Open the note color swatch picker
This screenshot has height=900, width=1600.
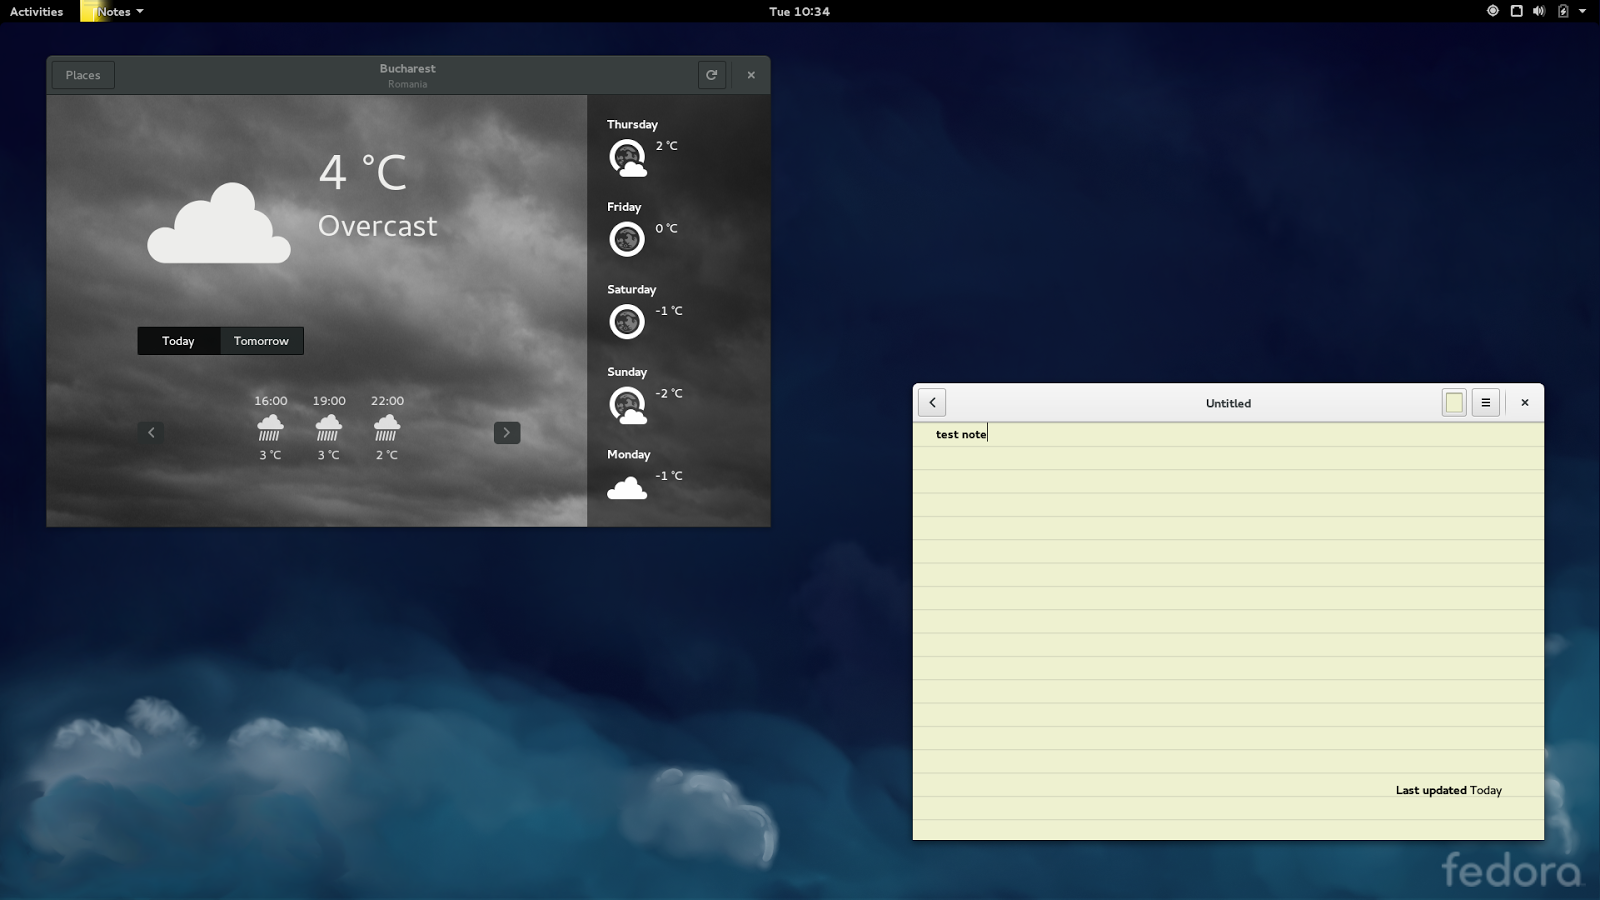click(1452, 402)
